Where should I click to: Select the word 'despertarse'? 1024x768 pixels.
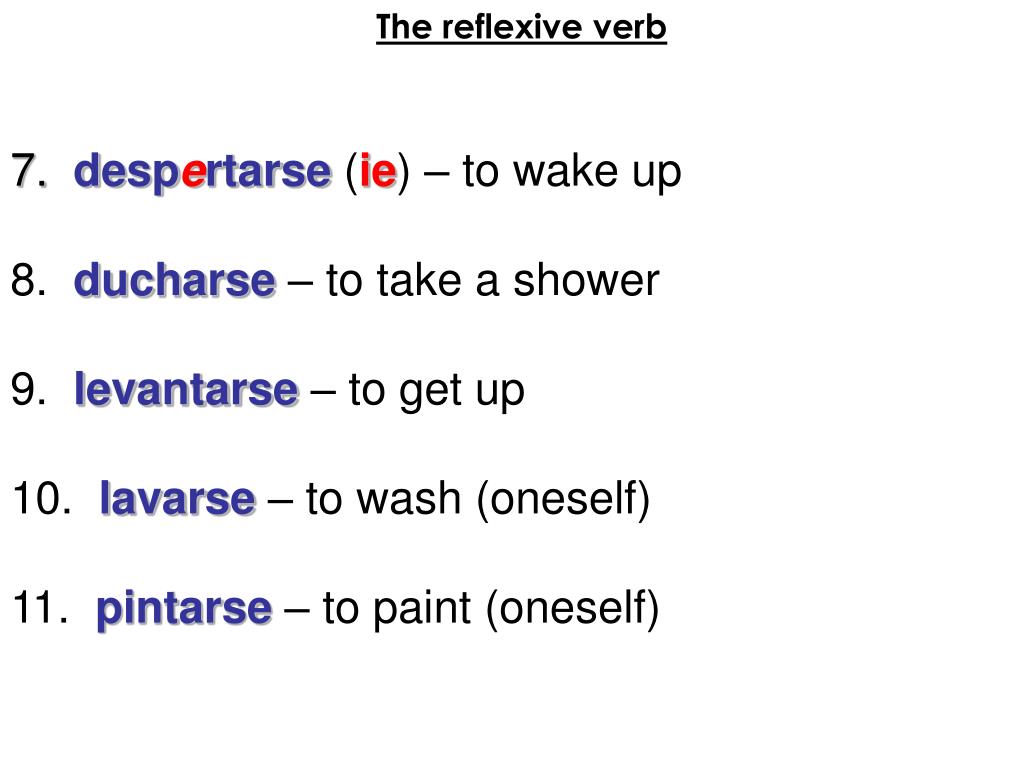coord(202,172)
